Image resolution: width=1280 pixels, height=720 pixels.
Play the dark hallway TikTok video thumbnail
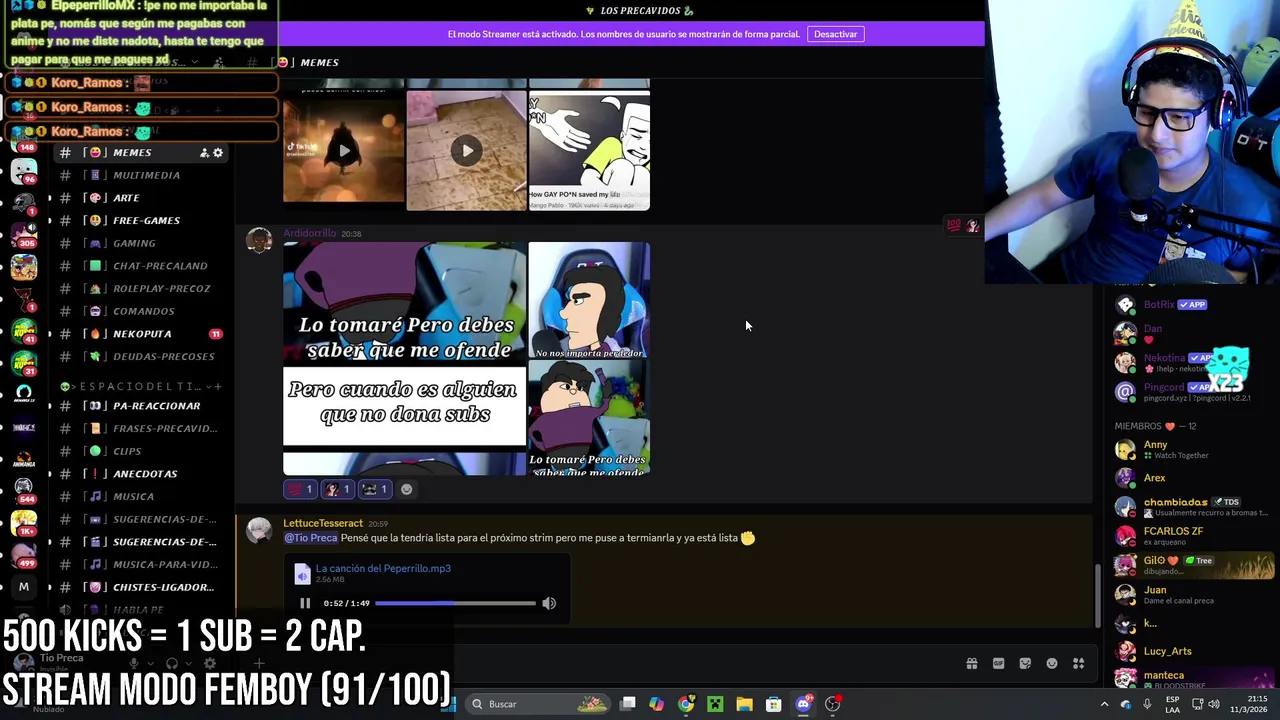[343, 151]
